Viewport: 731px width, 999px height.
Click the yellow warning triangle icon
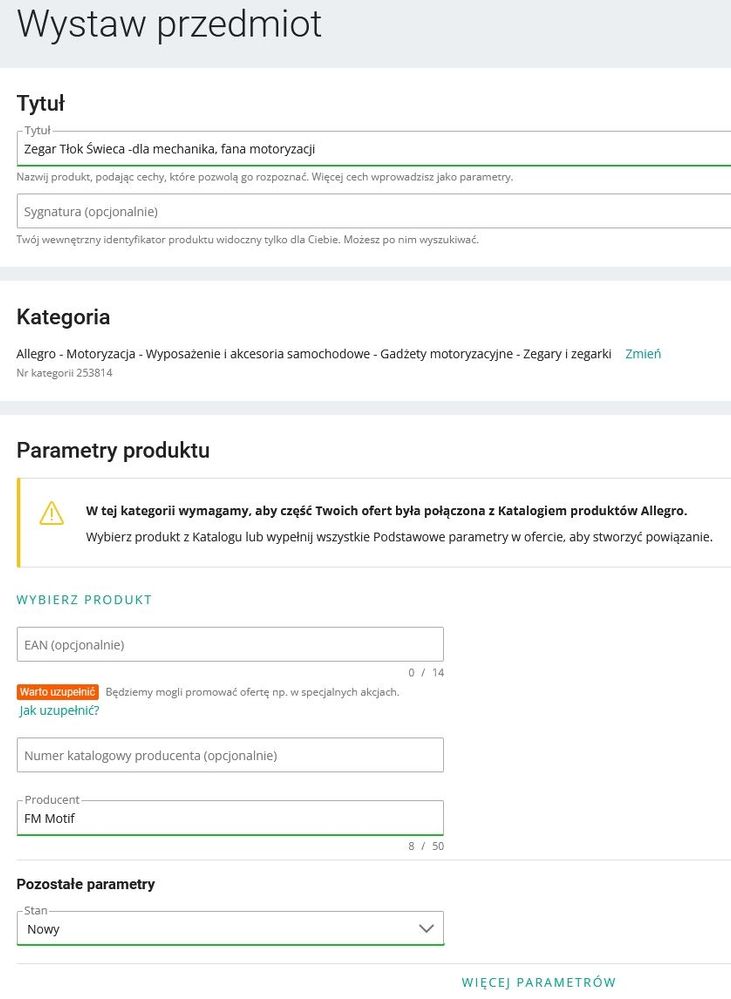51,513
